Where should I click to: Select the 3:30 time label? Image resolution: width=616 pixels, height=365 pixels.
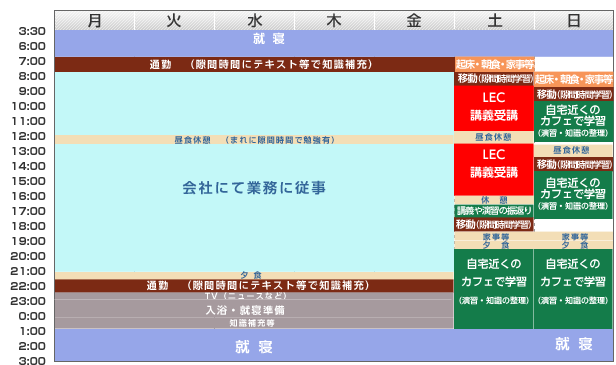pos(32,31)
